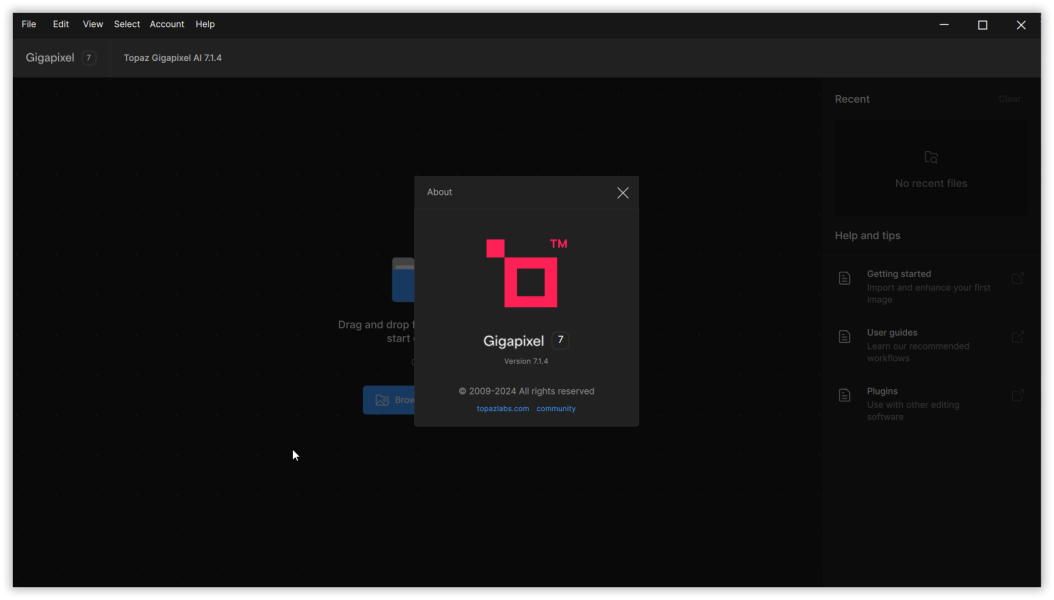This screenshot has width=1054, height=600.
Task: Click the Version 7.1.4 text
Action: pyautogui.click(x=526, y=361)
